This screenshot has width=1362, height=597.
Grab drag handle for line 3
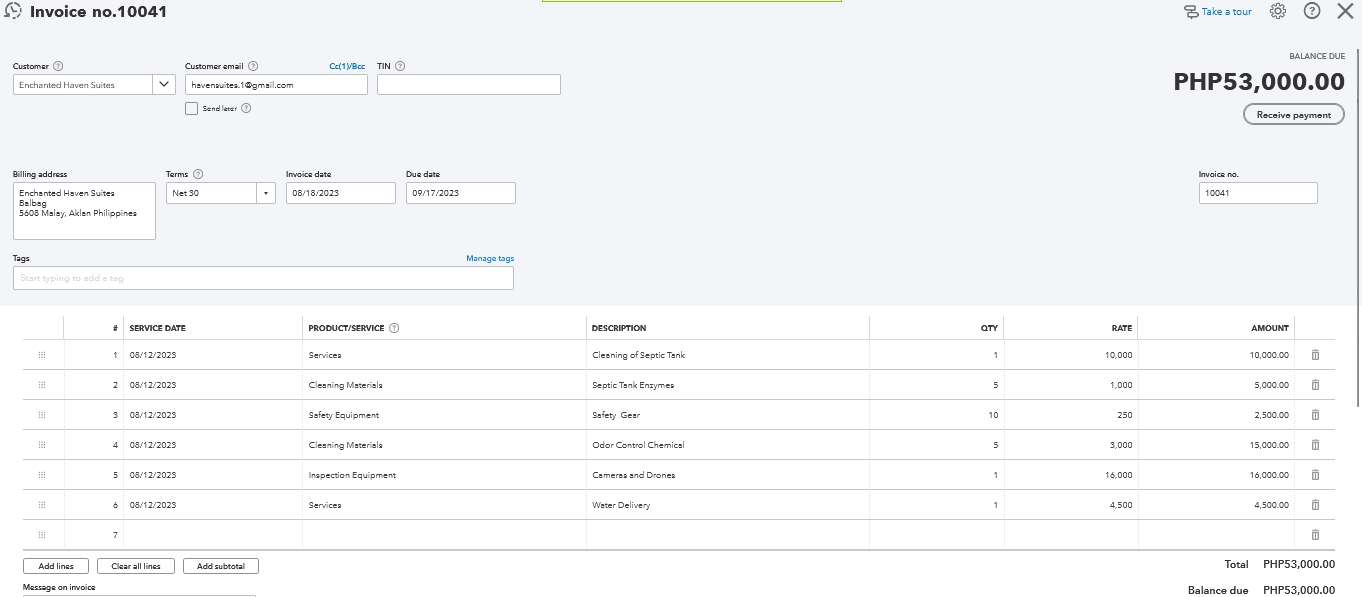click(42, 415)
